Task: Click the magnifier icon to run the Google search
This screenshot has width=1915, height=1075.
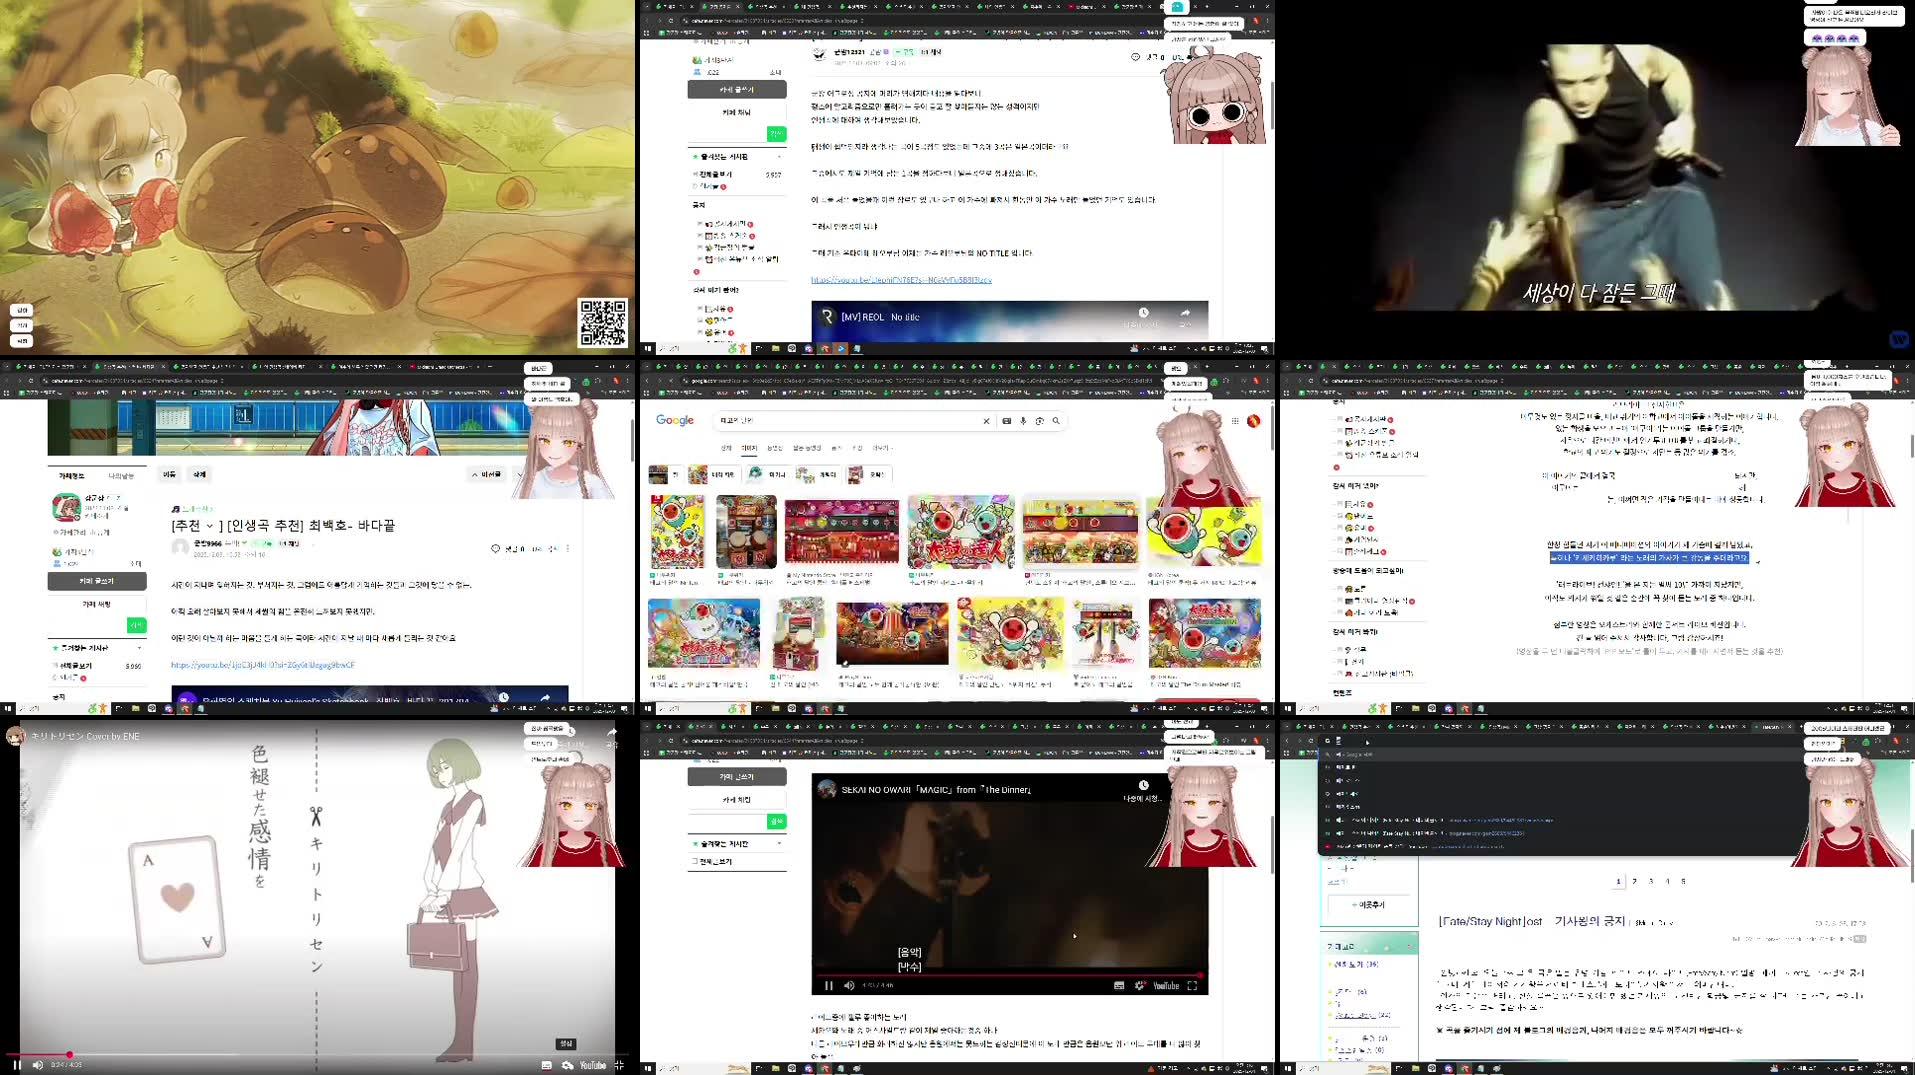Action: point(1057,421)
